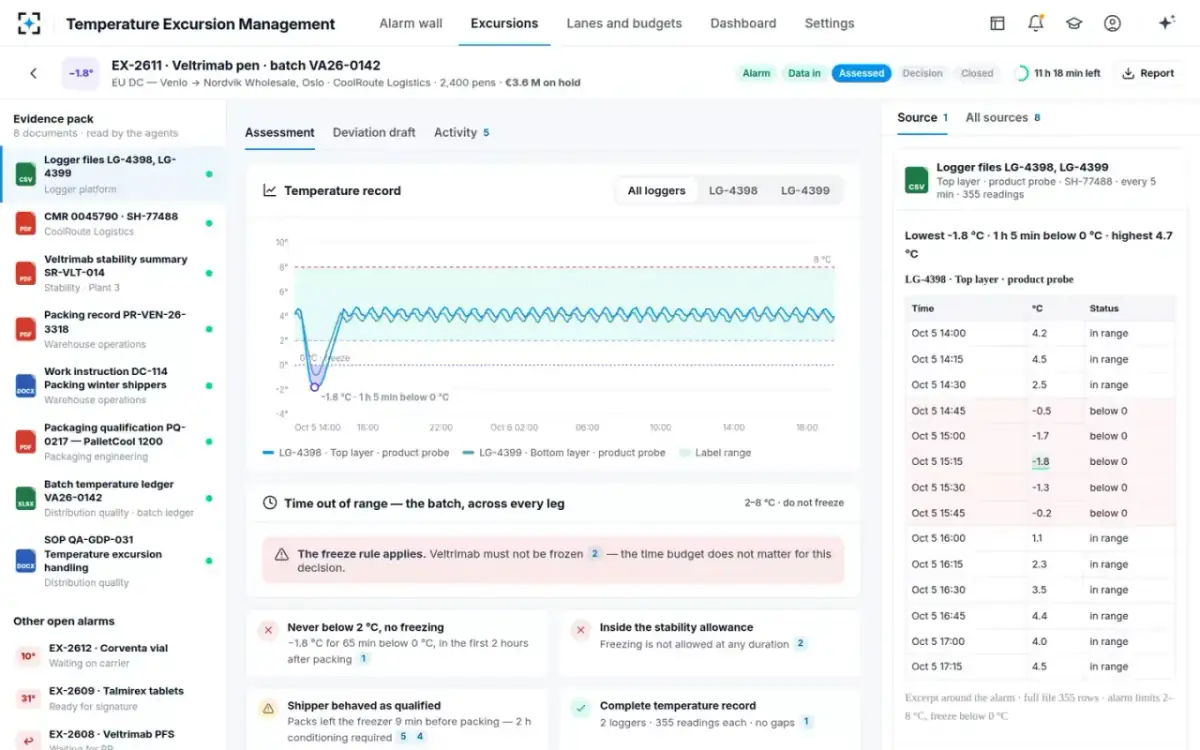Click DOCX icon of SOP QA-GDP-031

(25, 560)
